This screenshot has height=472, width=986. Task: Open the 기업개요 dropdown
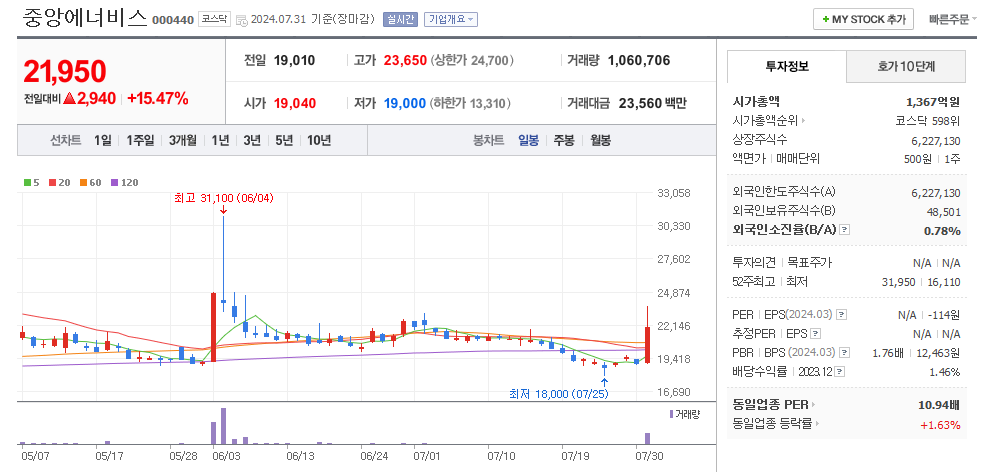(x=450, y=19)
